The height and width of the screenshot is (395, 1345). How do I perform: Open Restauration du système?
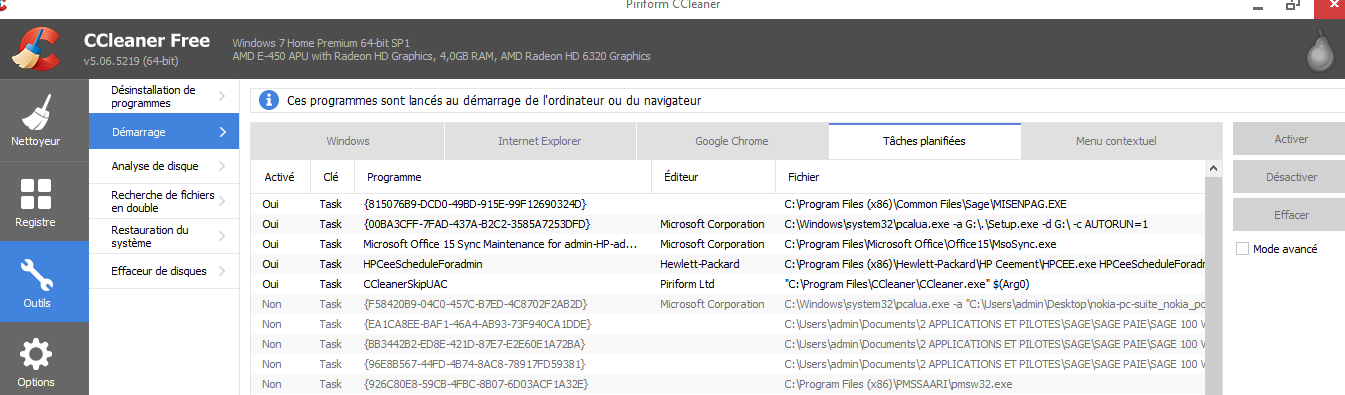click(164, 236)
